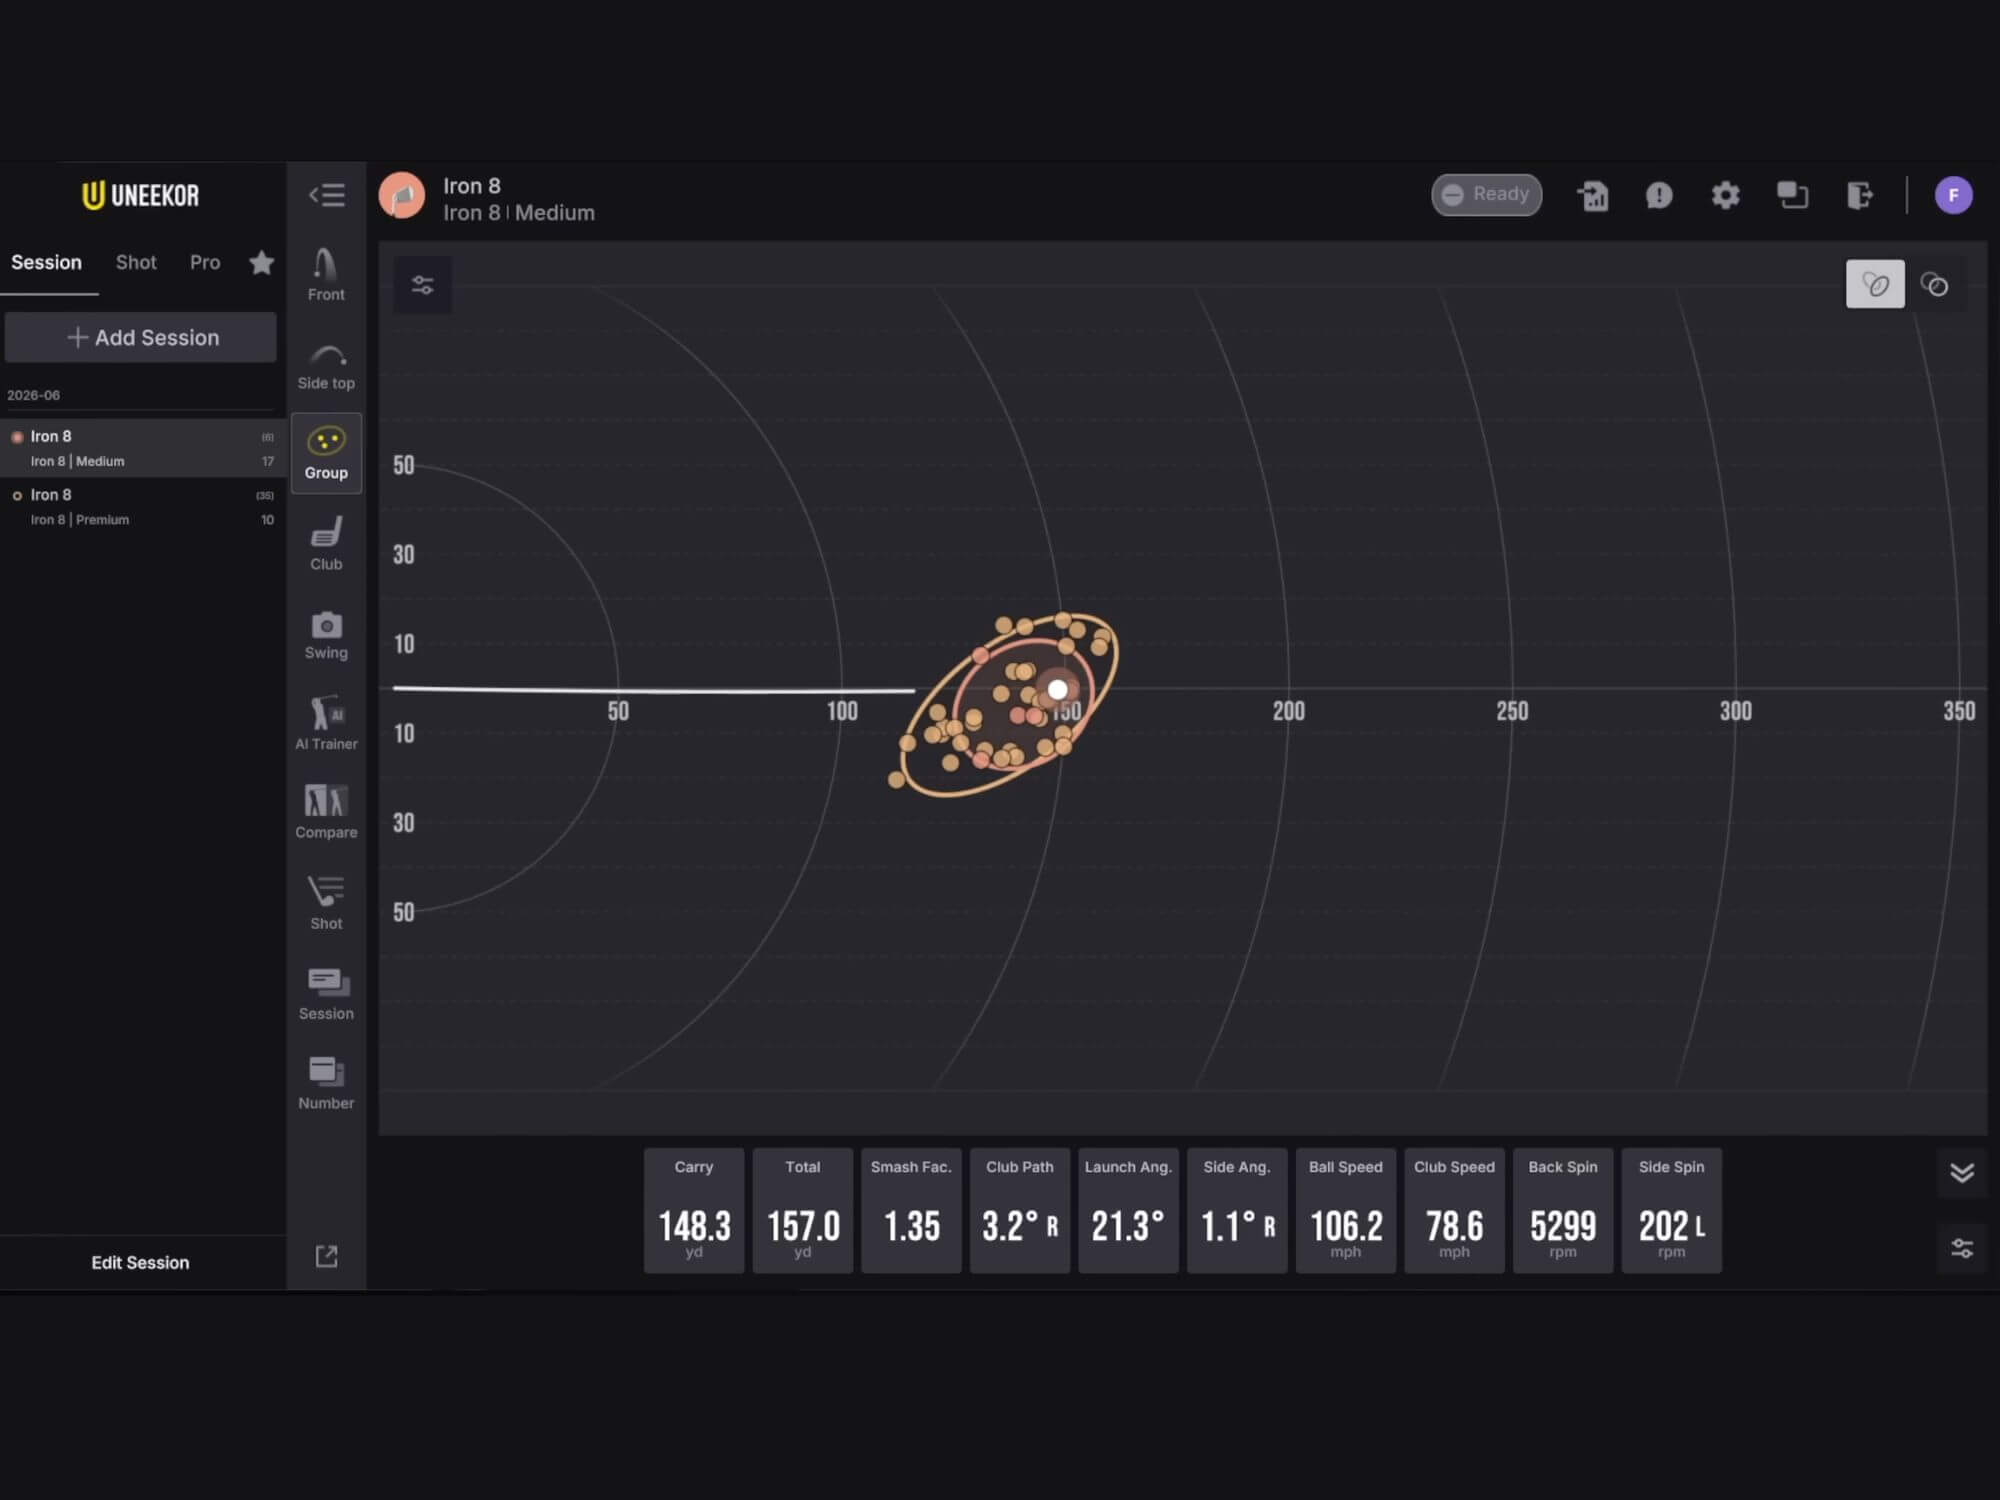Select the Iron 8 Medium session
The height and width of the screenshot is (1500, 2000).
(x=142, y=448)
